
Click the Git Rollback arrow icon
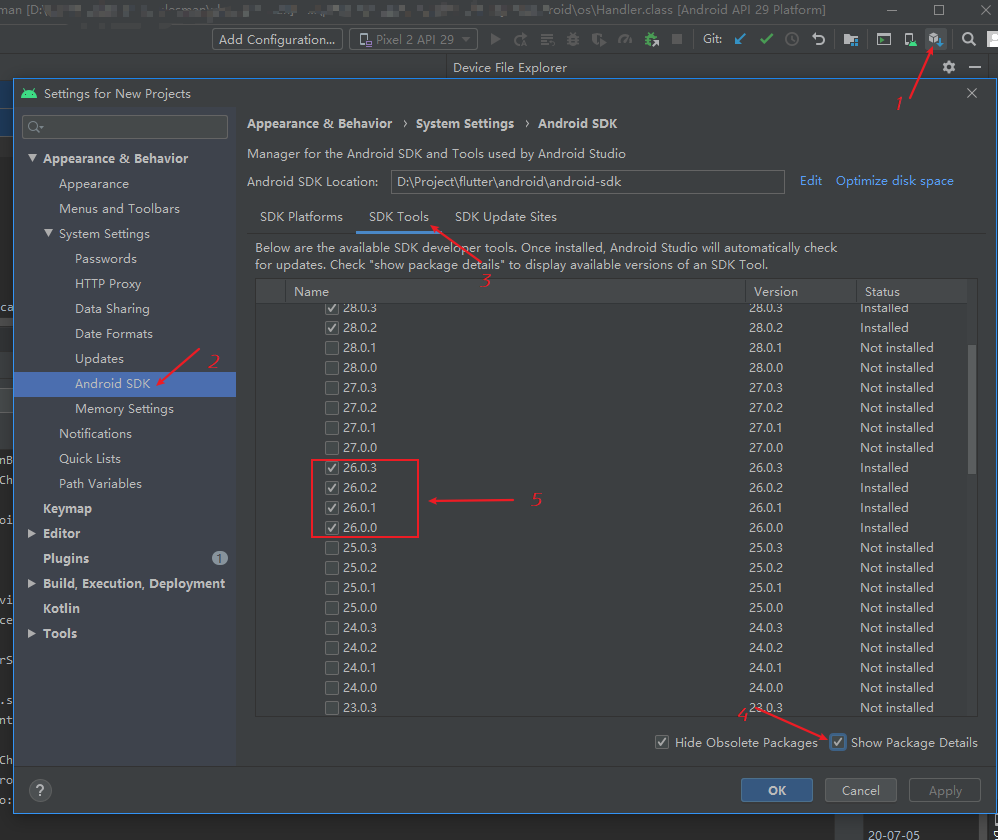click(x=819, y=39)
